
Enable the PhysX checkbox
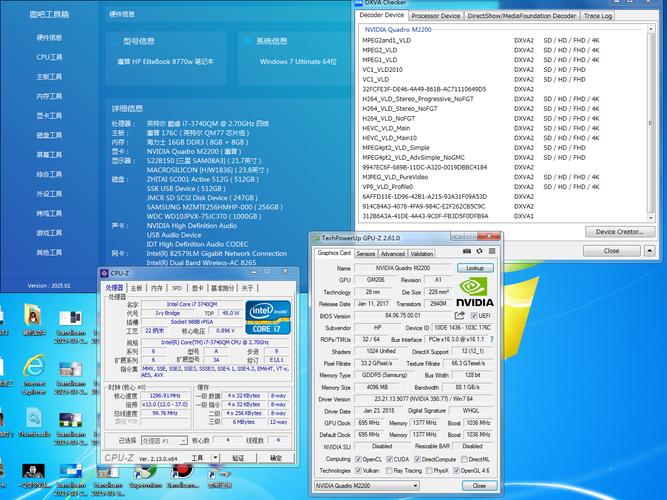[x=429, y=470]
